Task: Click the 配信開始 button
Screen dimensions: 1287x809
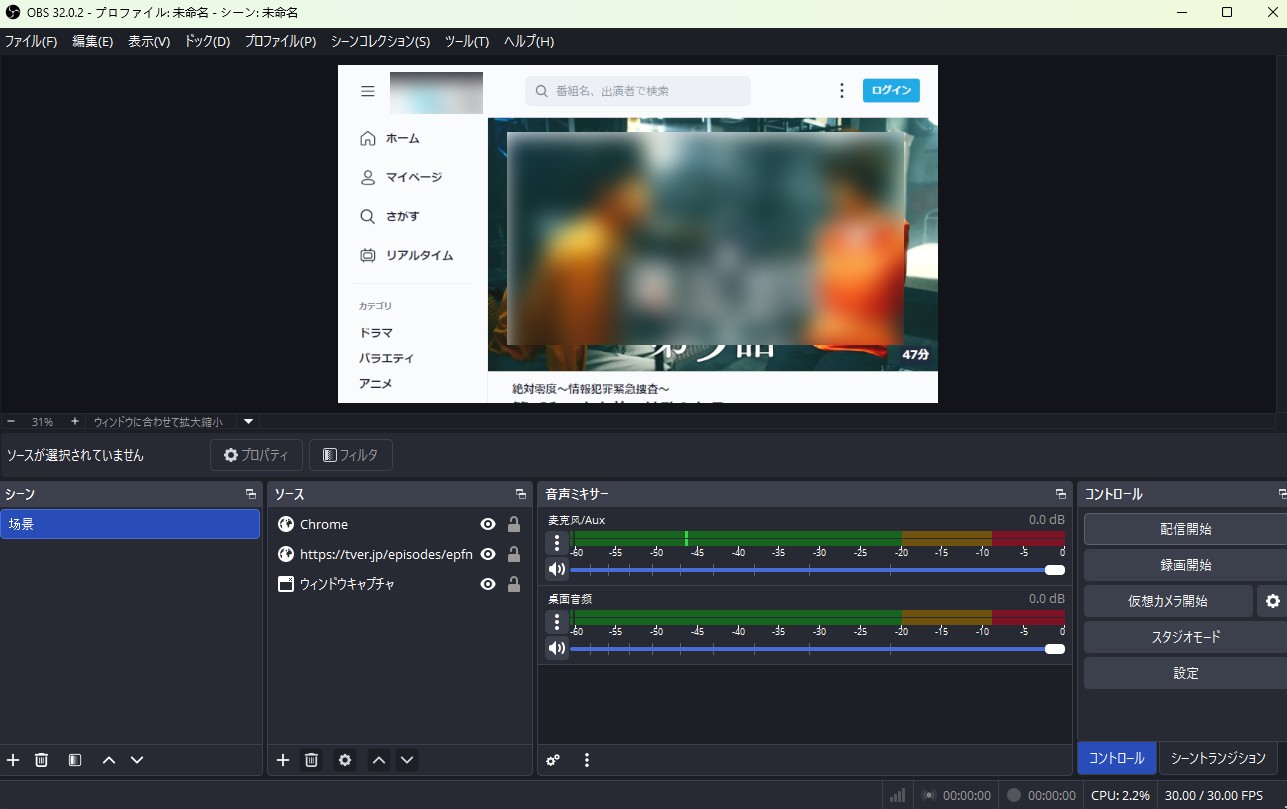Action: pyautogui.click(x=1185, y=529)
